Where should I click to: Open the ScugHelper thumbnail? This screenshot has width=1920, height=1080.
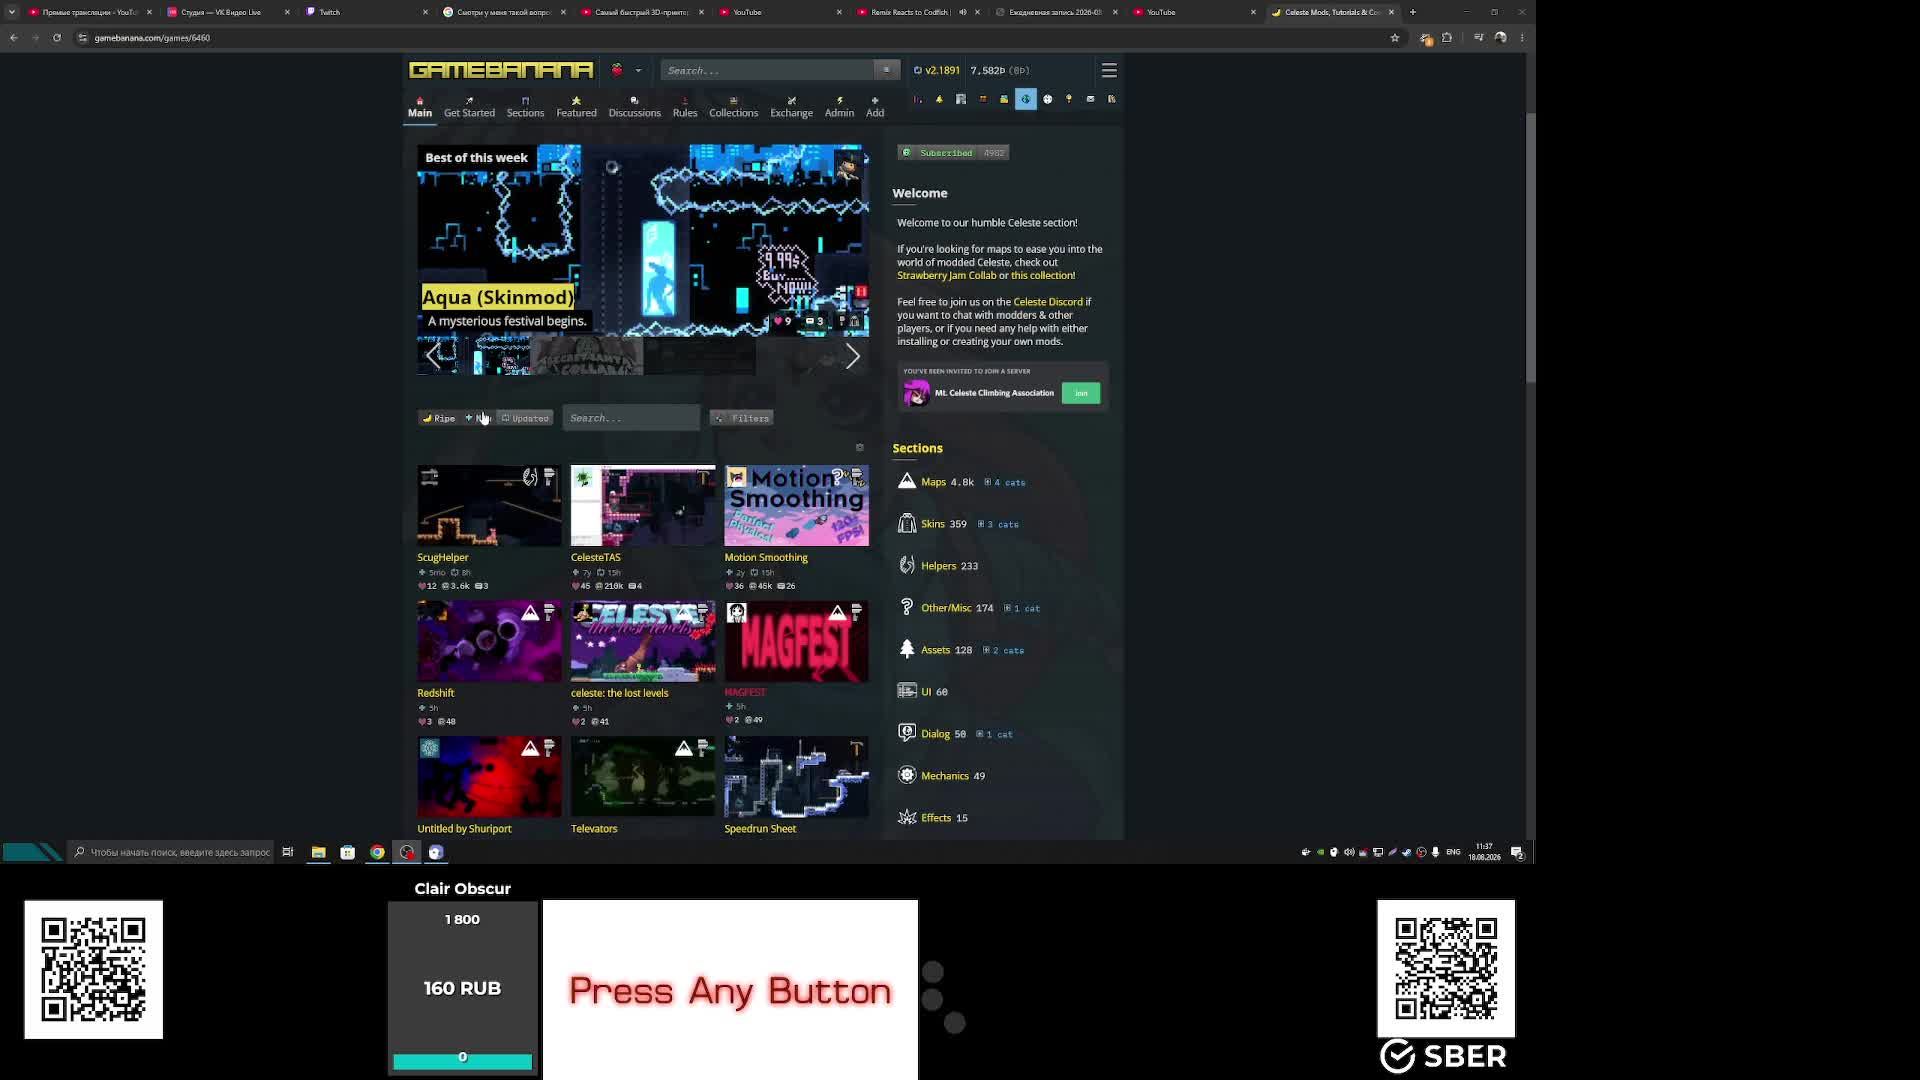[x=489, y=505]
